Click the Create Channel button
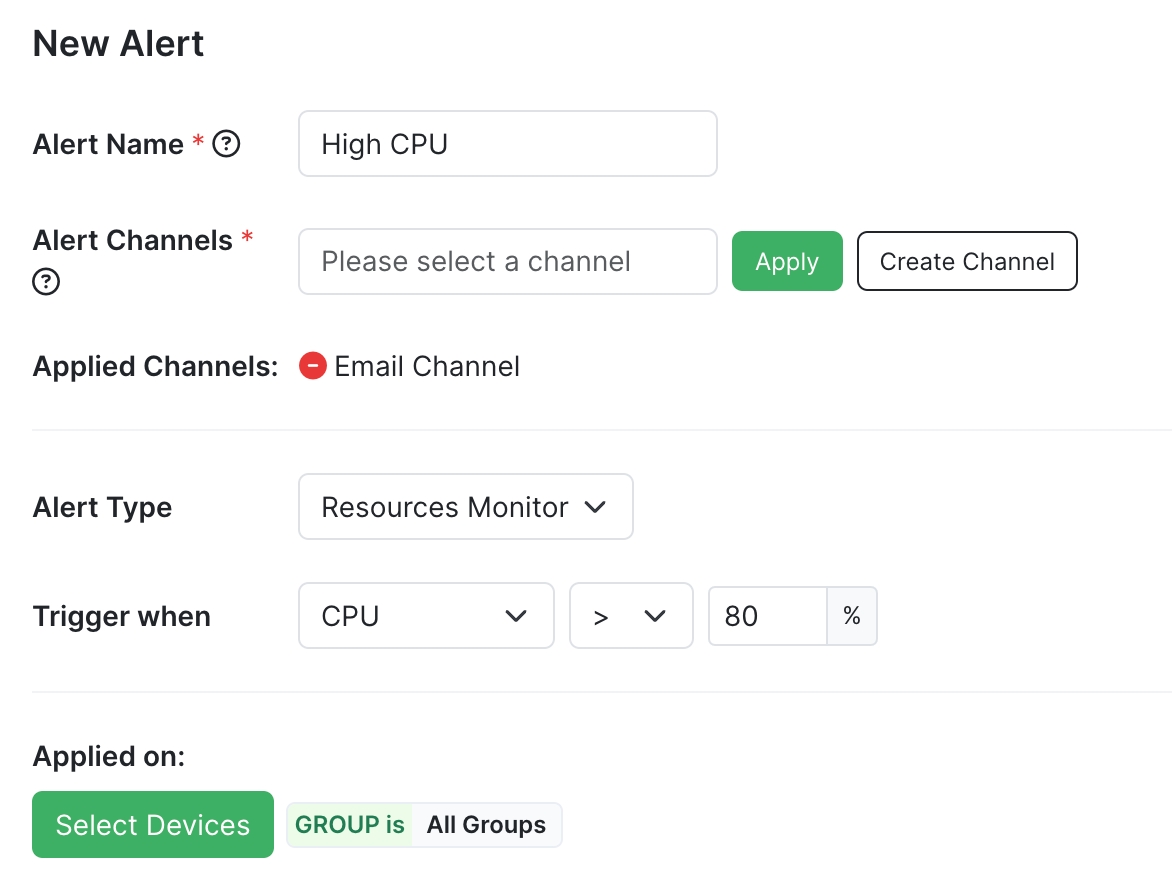1172x880 pixels. coord(966,262)
